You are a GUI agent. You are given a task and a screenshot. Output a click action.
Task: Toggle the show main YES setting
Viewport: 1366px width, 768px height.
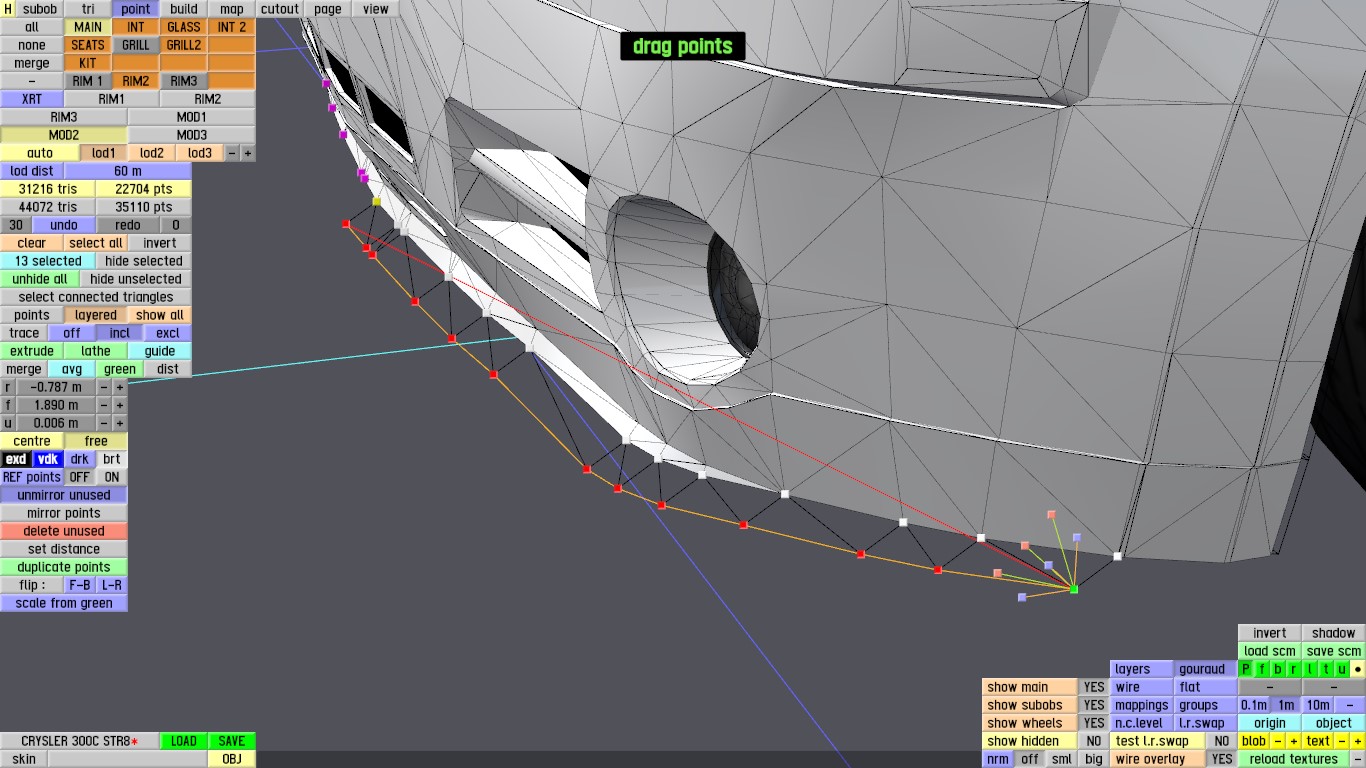[1095, 687]
